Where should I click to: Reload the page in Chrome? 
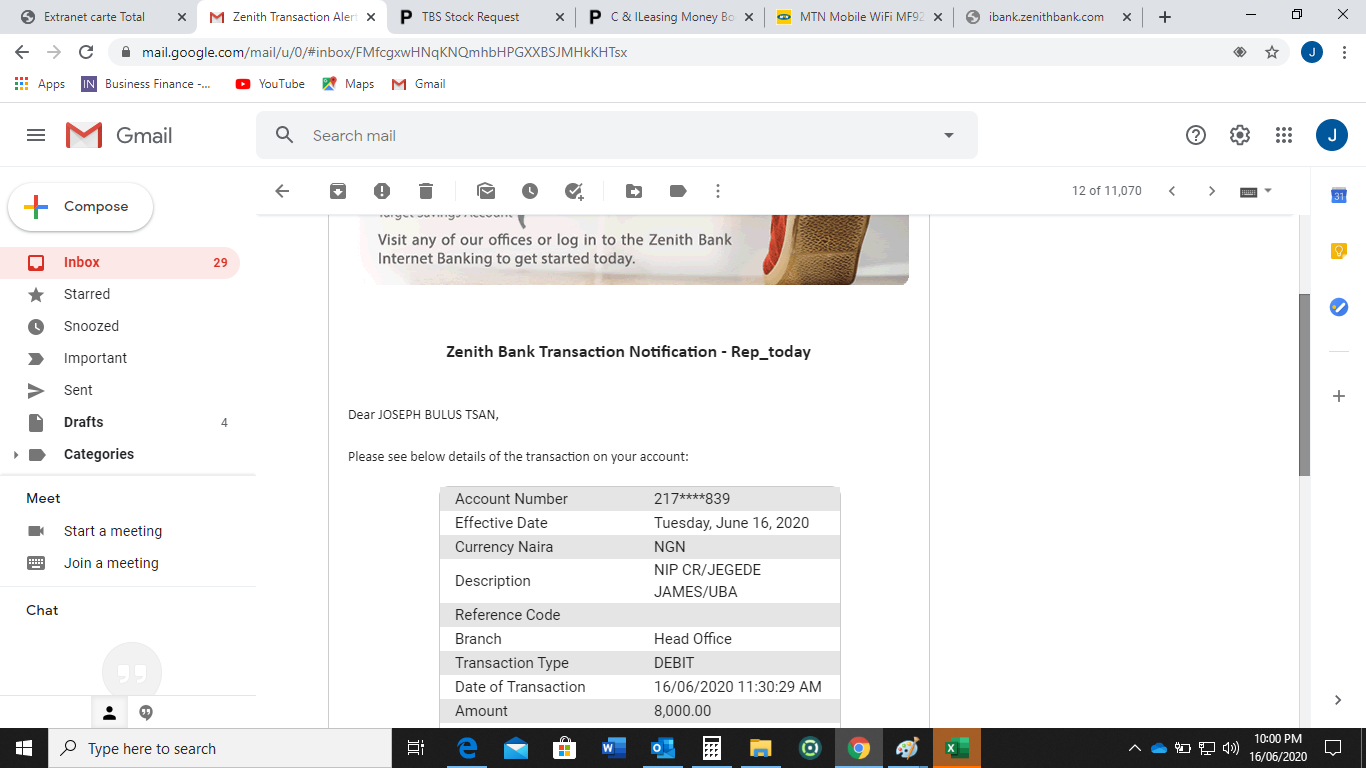pos(86,52)
